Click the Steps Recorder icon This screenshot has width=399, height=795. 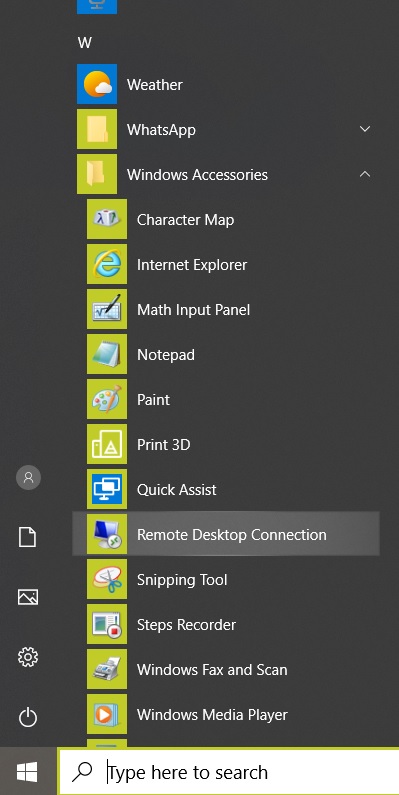coord(107,624)
